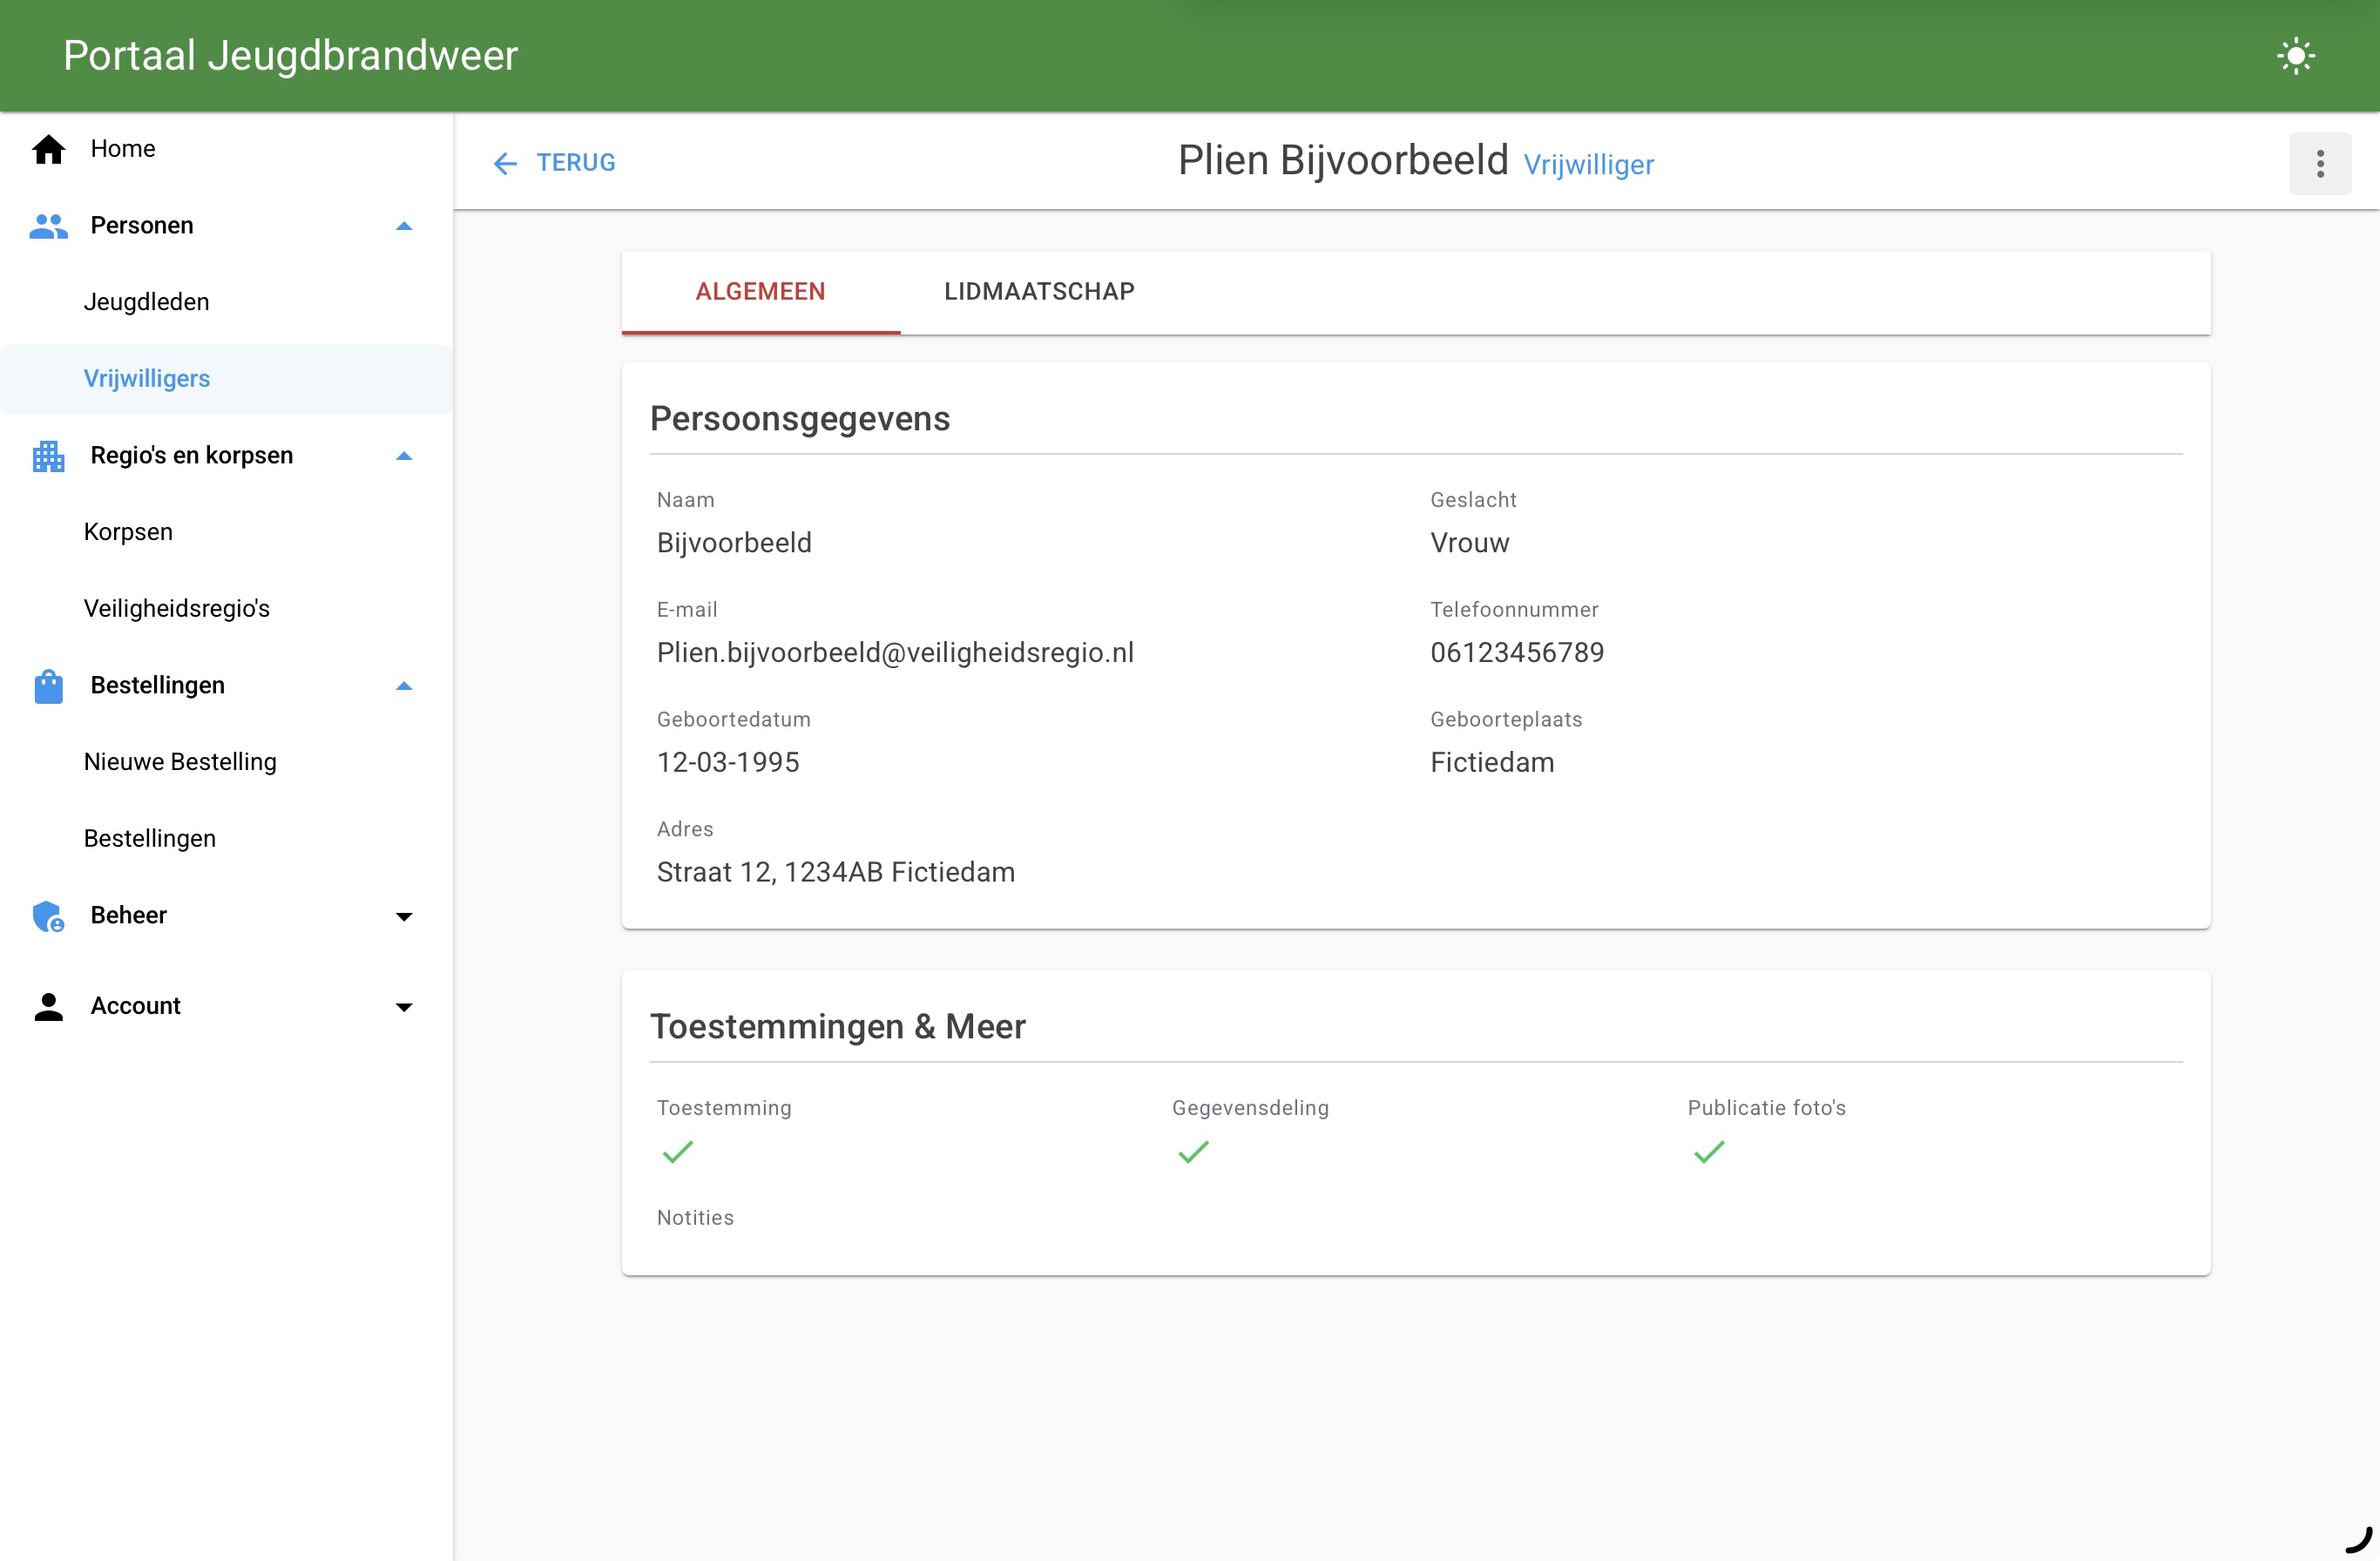This screenshot has height=1561, width=2380.
Task: Toggle the light/dark theme sun icon
Action: click(2295, 55)
